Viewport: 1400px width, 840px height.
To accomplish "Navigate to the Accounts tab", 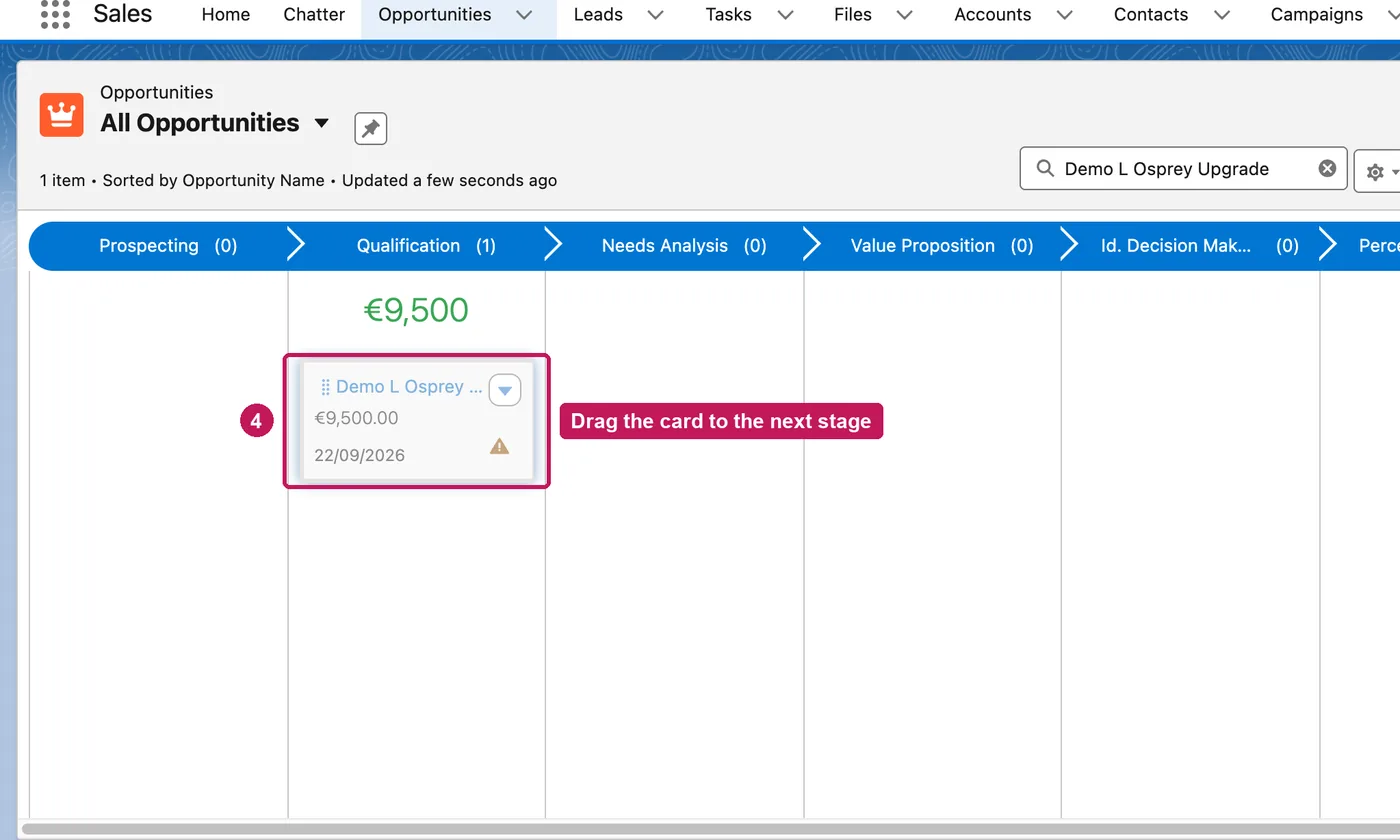I will click(x=993, y=14).
